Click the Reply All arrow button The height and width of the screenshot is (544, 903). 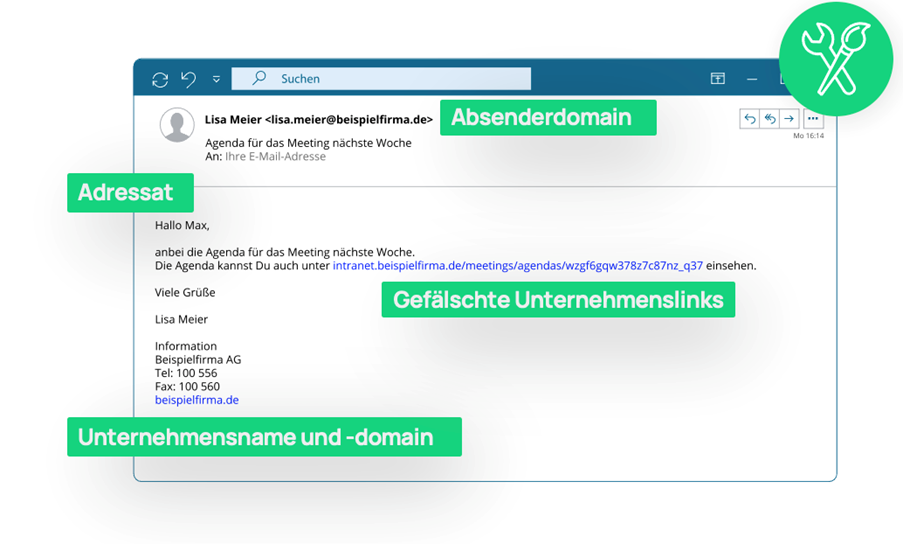(769, 119)
